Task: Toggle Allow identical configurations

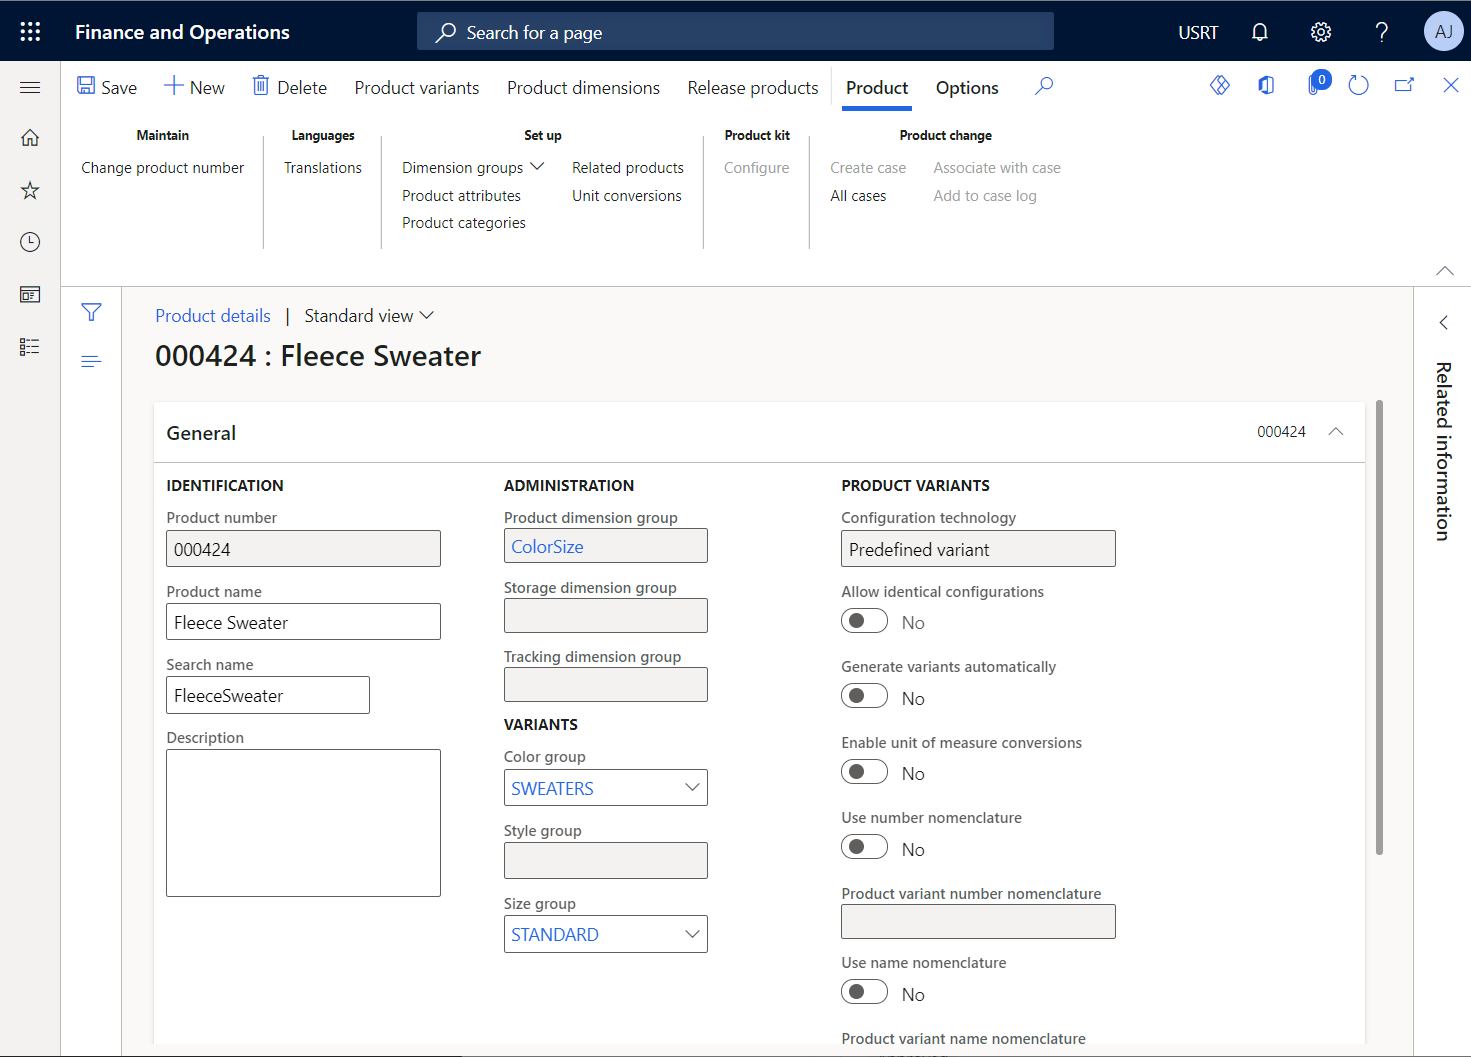Action: [864, 621]
